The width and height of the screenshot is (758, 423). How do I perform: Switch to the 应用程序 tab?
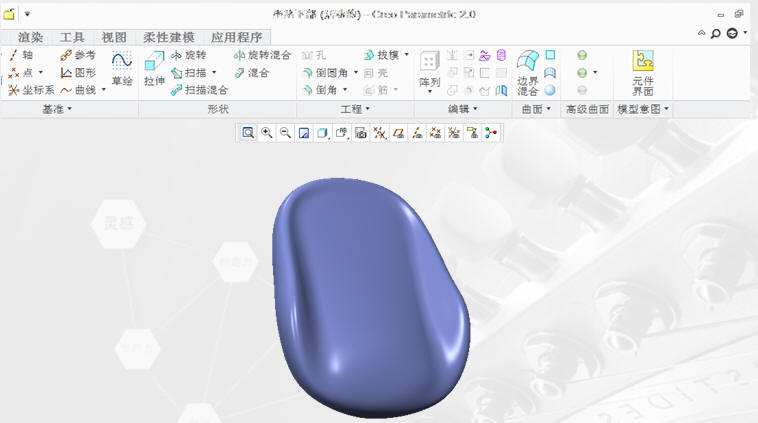point(236,37)
